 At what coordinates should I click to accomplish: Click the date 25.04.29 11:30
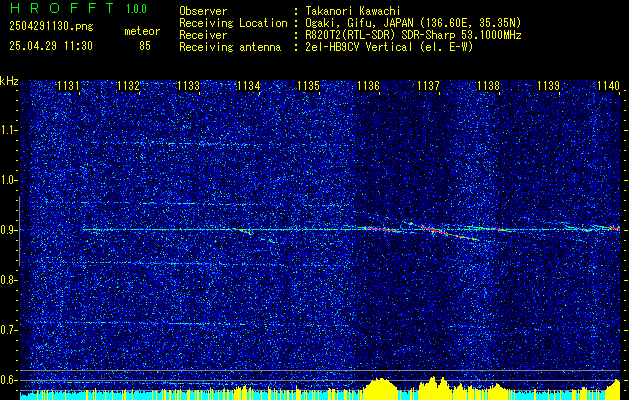(51, 46)
